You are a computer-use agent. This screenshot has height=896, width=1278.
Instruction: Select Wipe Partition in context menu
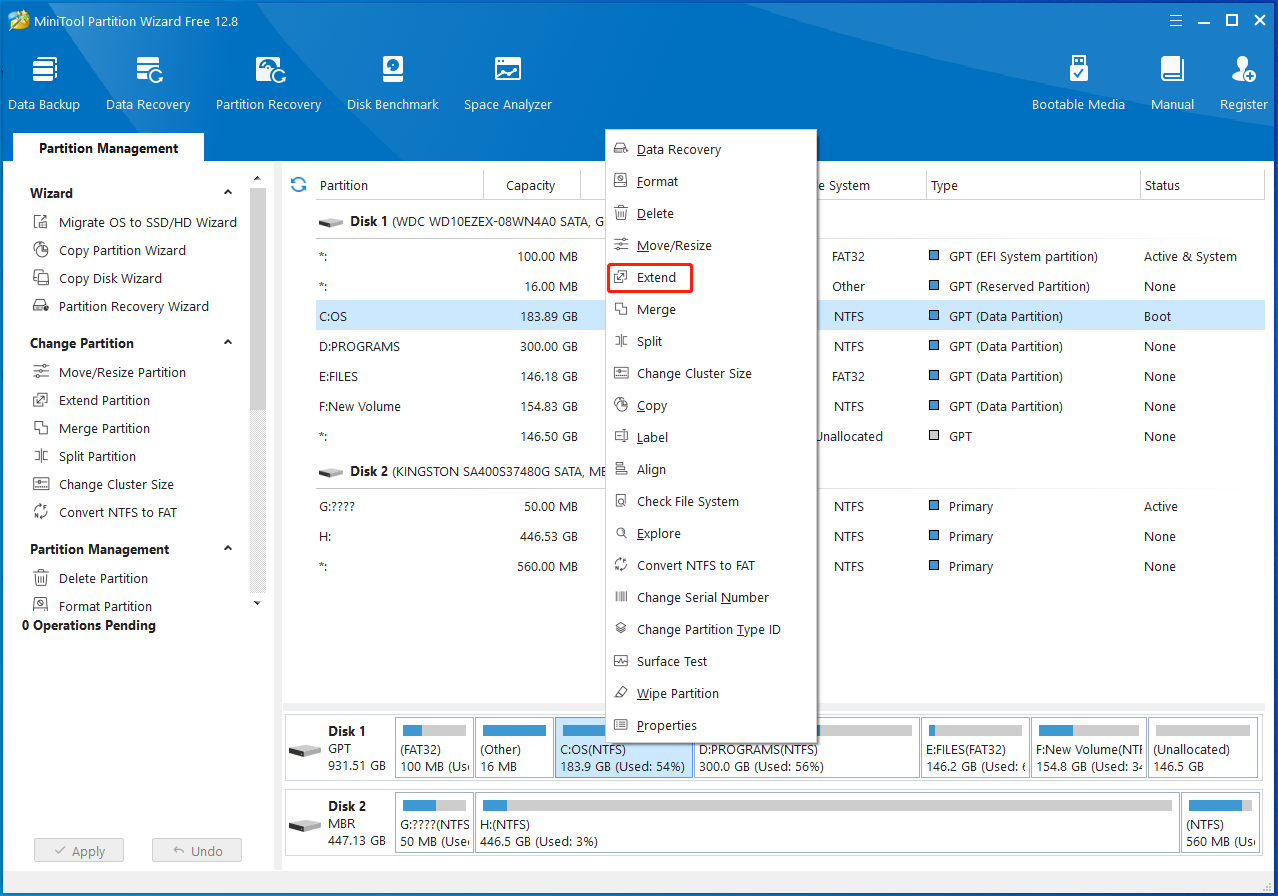coord(711,693)
